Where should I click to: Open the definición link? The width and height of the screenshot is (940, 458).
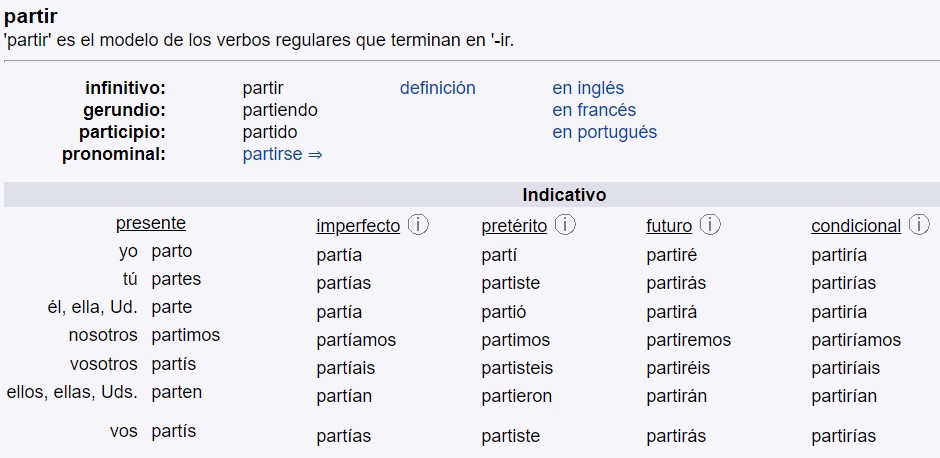437,88
